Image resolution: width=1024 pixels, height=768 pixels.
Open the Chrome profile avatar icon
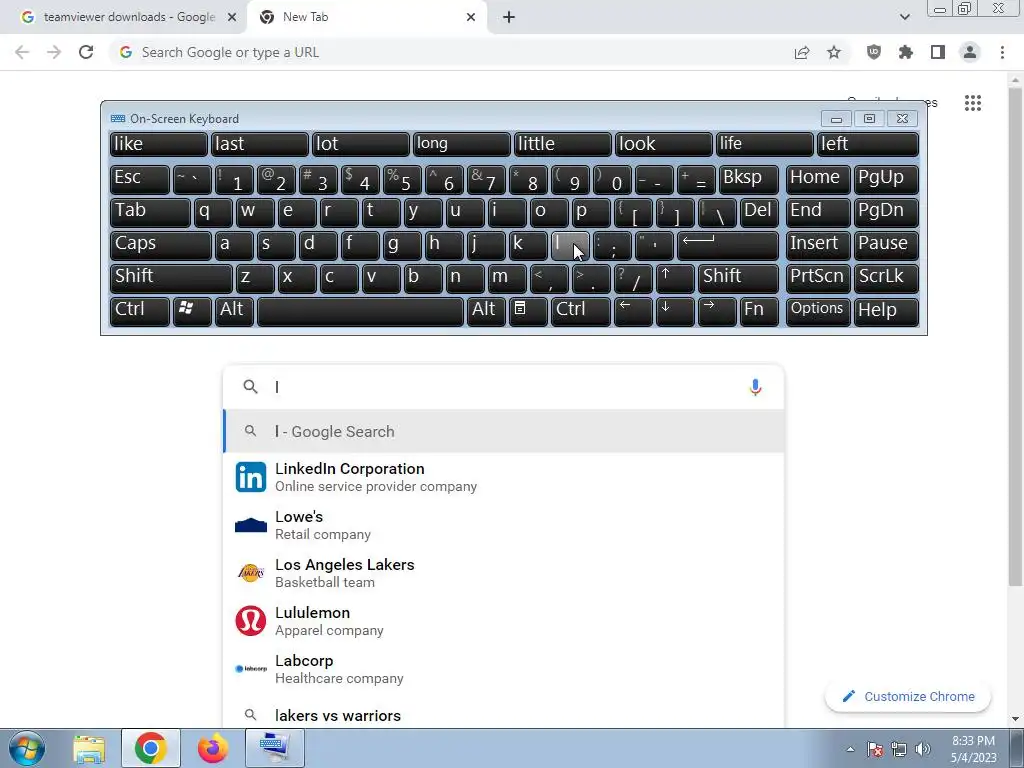point(970,52)
